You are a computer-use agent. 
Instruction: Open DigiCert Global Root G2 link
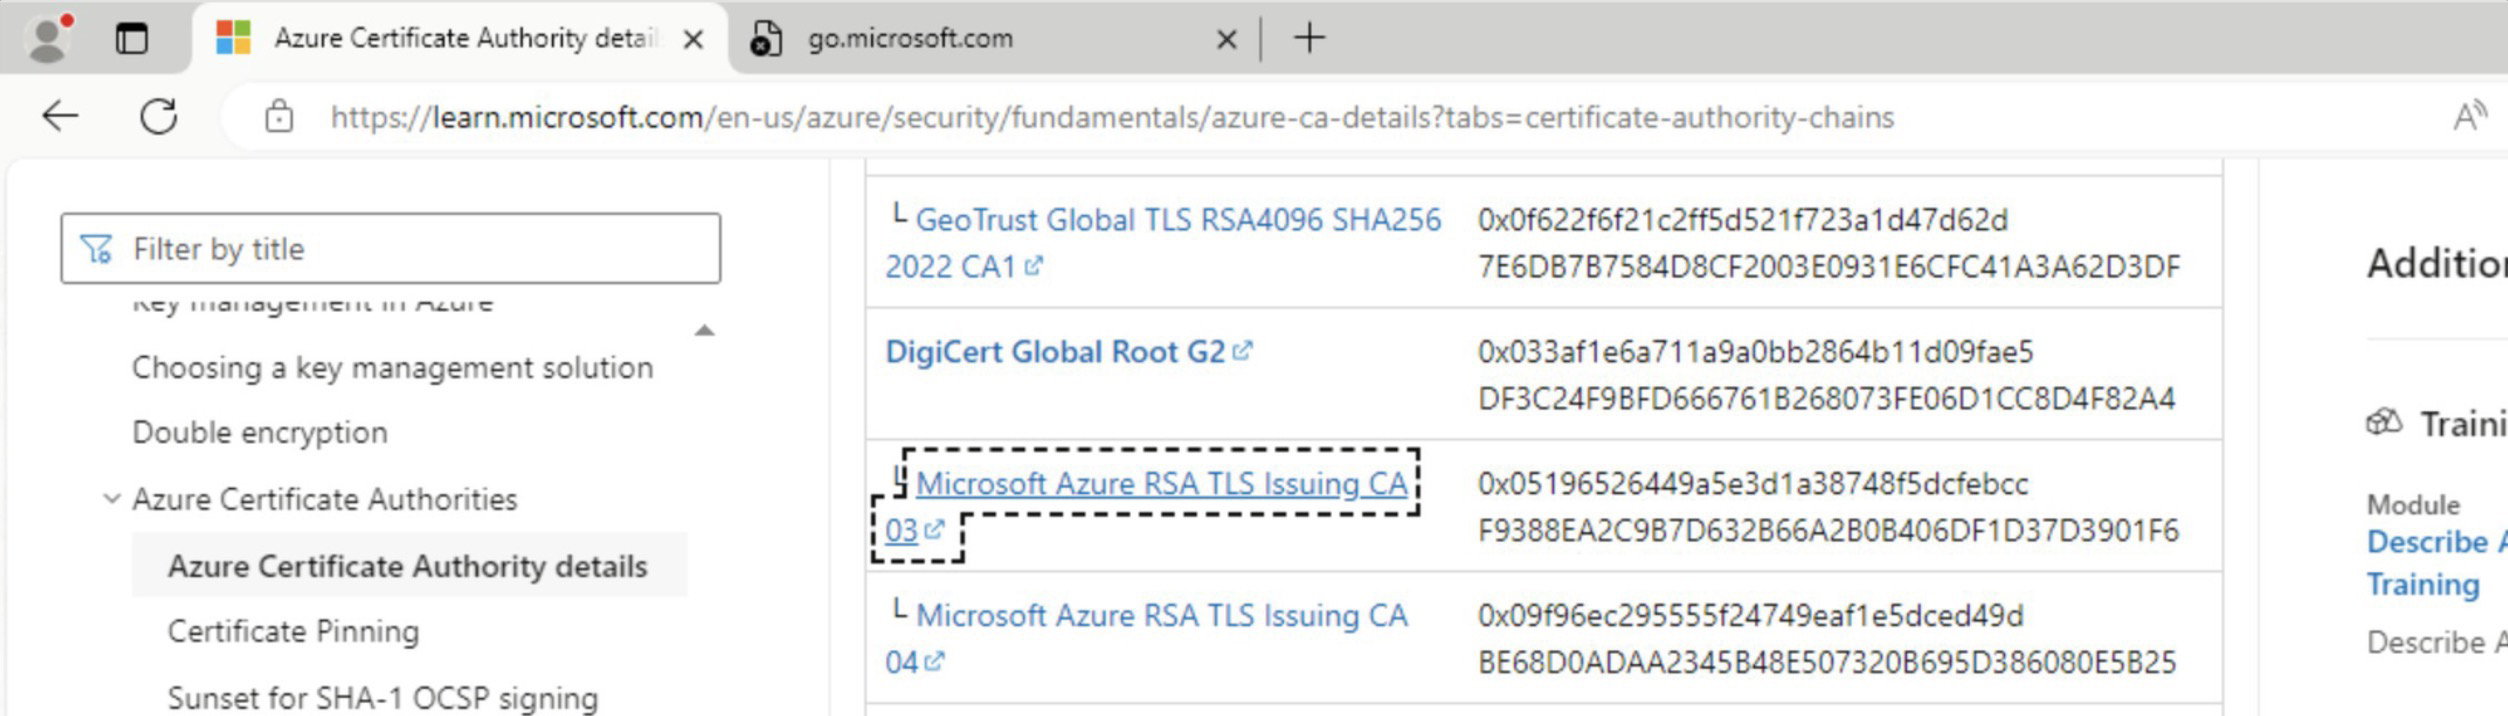1055,352
